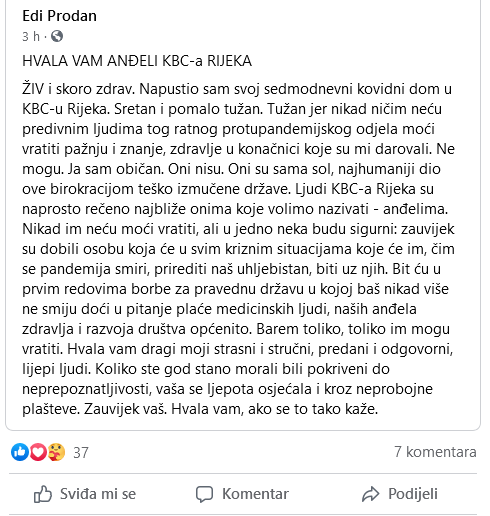The image size is (490, 516).
Task: Click the heading "HVALA VAM ANĐELI KBC-a RIJEKA"
Action: tap(137, 61)
